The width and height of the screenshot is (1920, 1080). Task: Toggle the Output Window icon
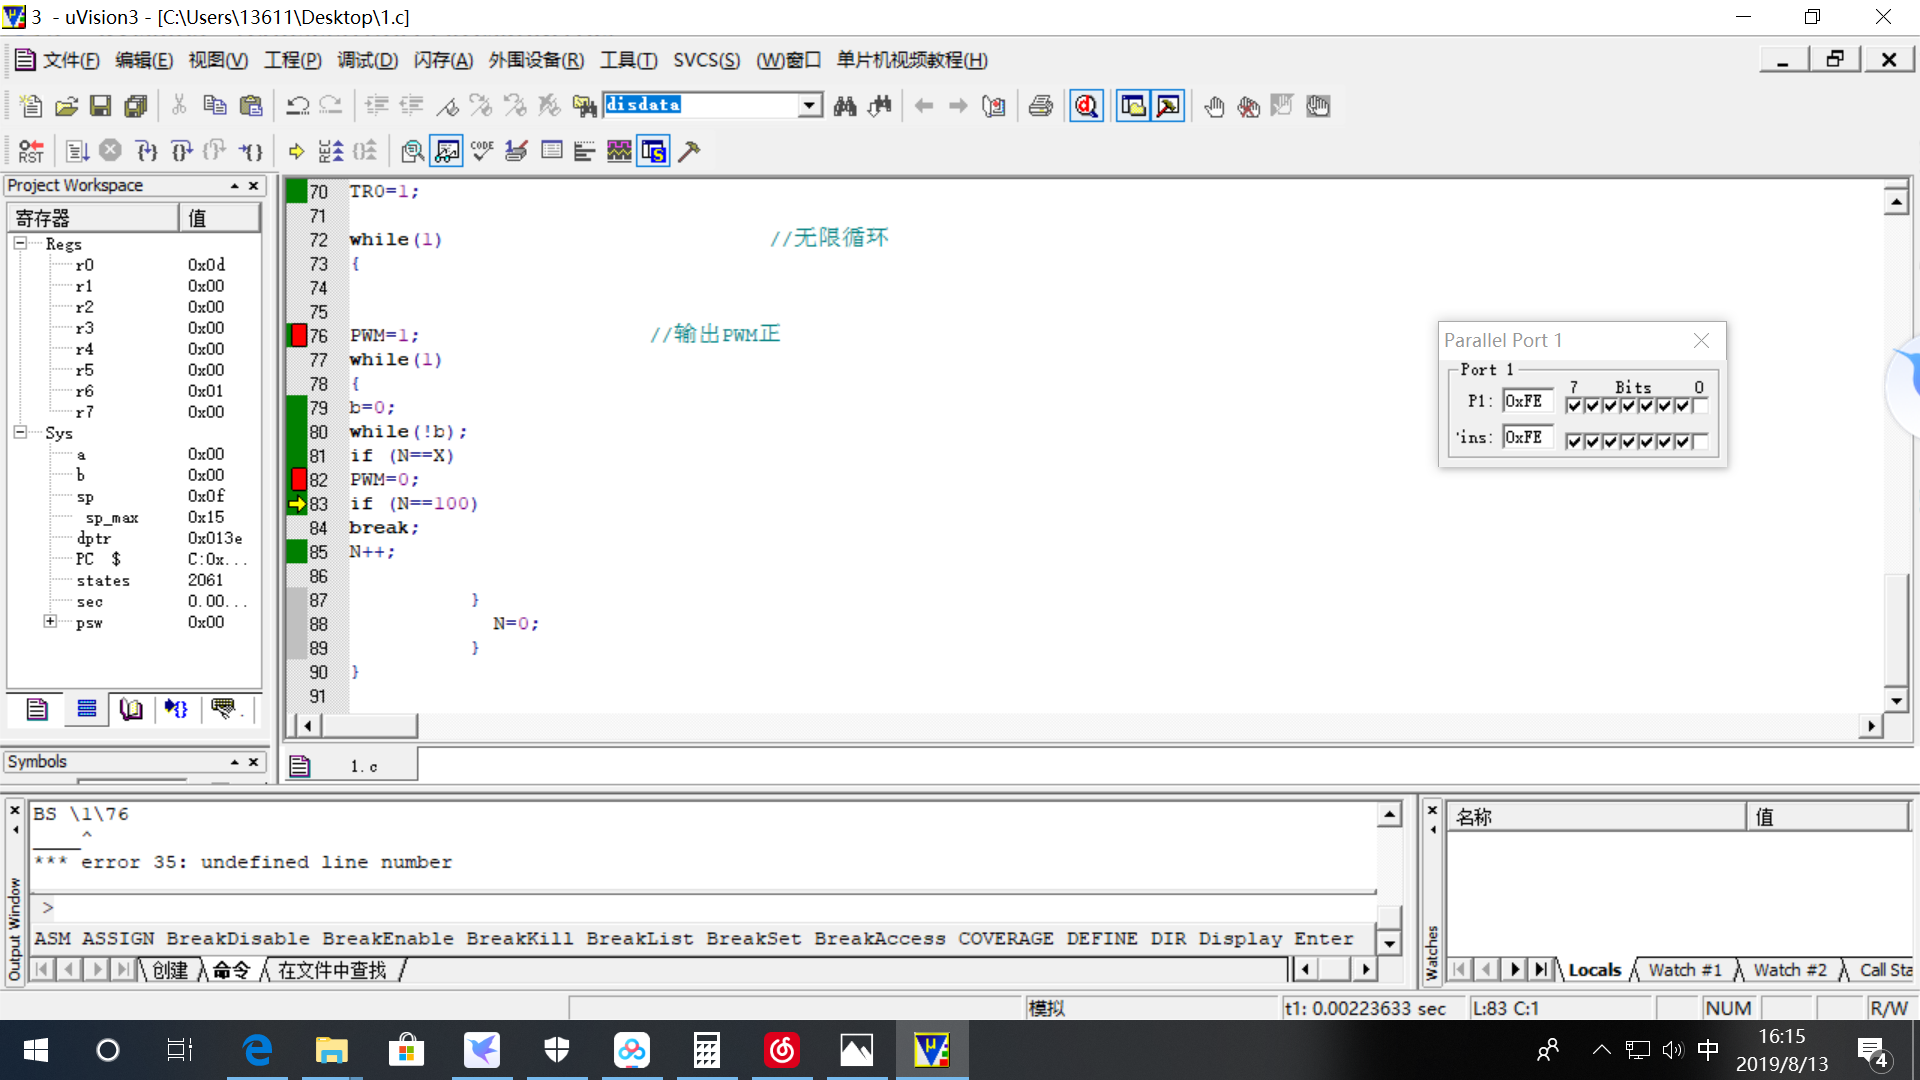click(1168, 105)
